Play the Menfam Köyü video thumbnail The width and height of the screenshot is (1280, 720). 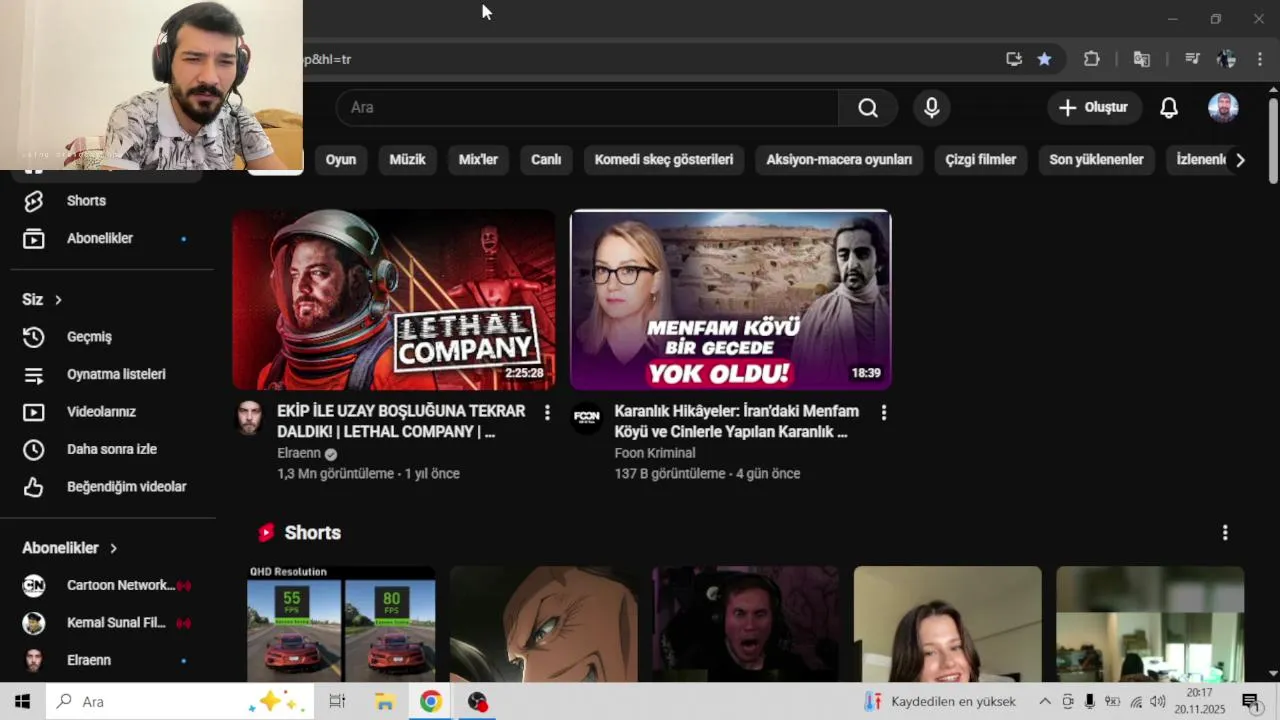tap(730, 299)
